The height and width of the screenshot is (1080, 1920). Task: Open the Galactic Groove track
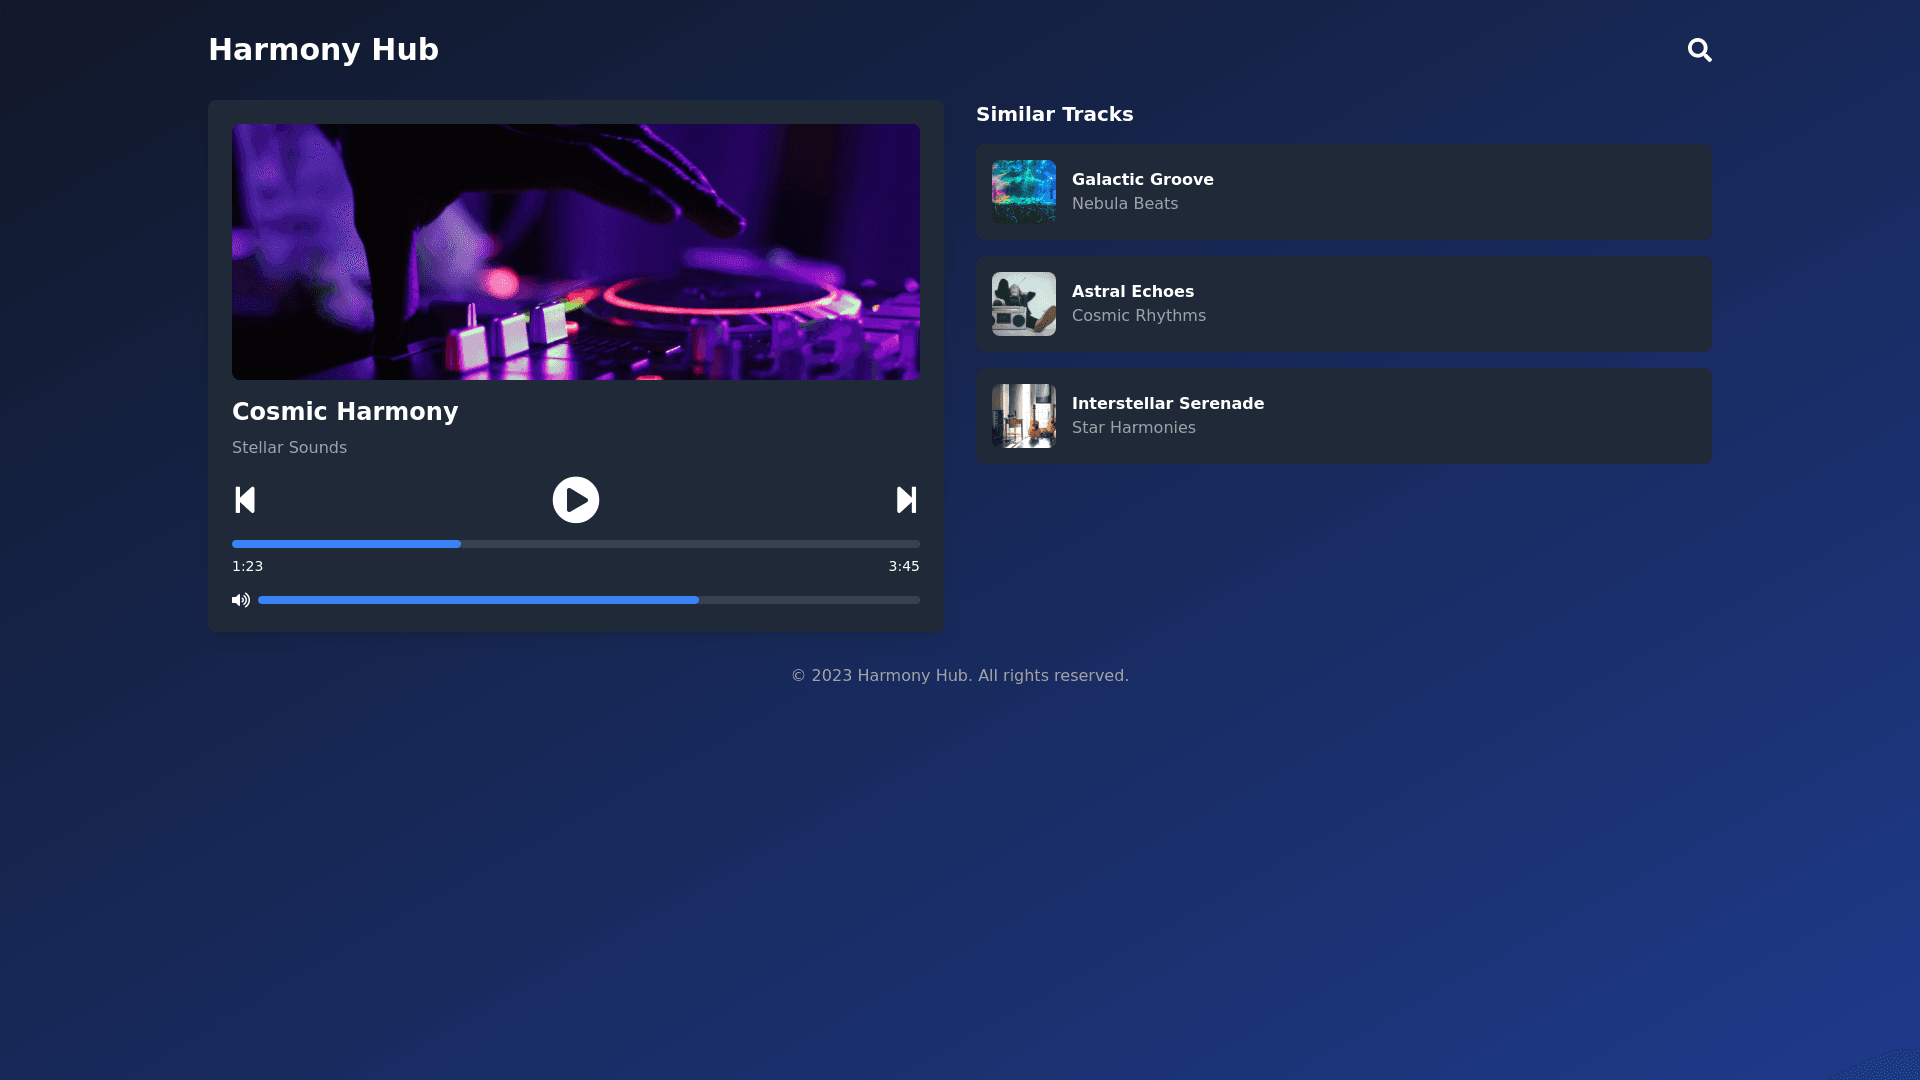click(x=1142, y=180)
